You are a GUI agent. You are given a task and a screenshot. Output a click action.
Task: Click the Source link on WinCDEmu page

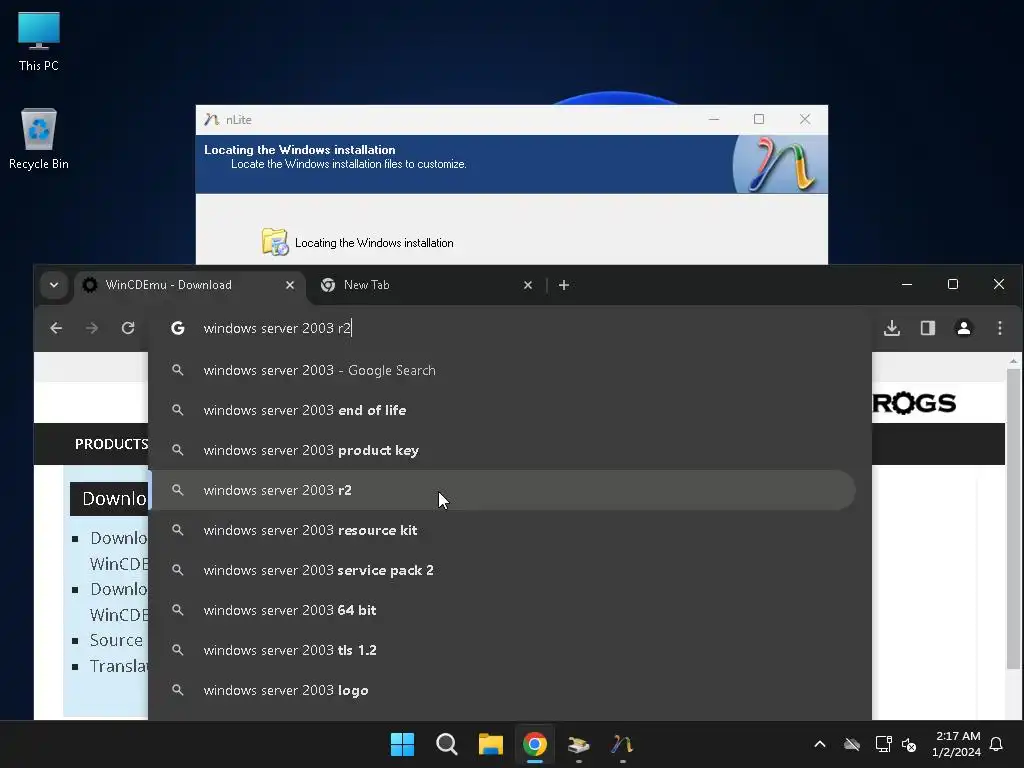(116, 640)
